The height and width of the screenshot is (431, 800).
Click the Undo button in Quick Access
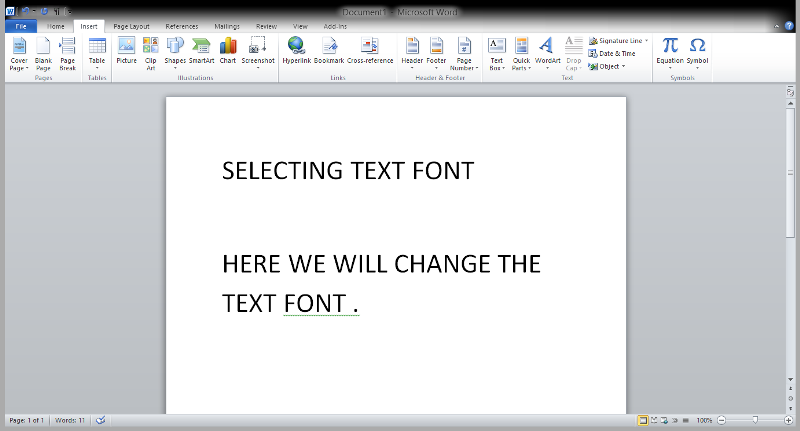click(x=25, y=11)
